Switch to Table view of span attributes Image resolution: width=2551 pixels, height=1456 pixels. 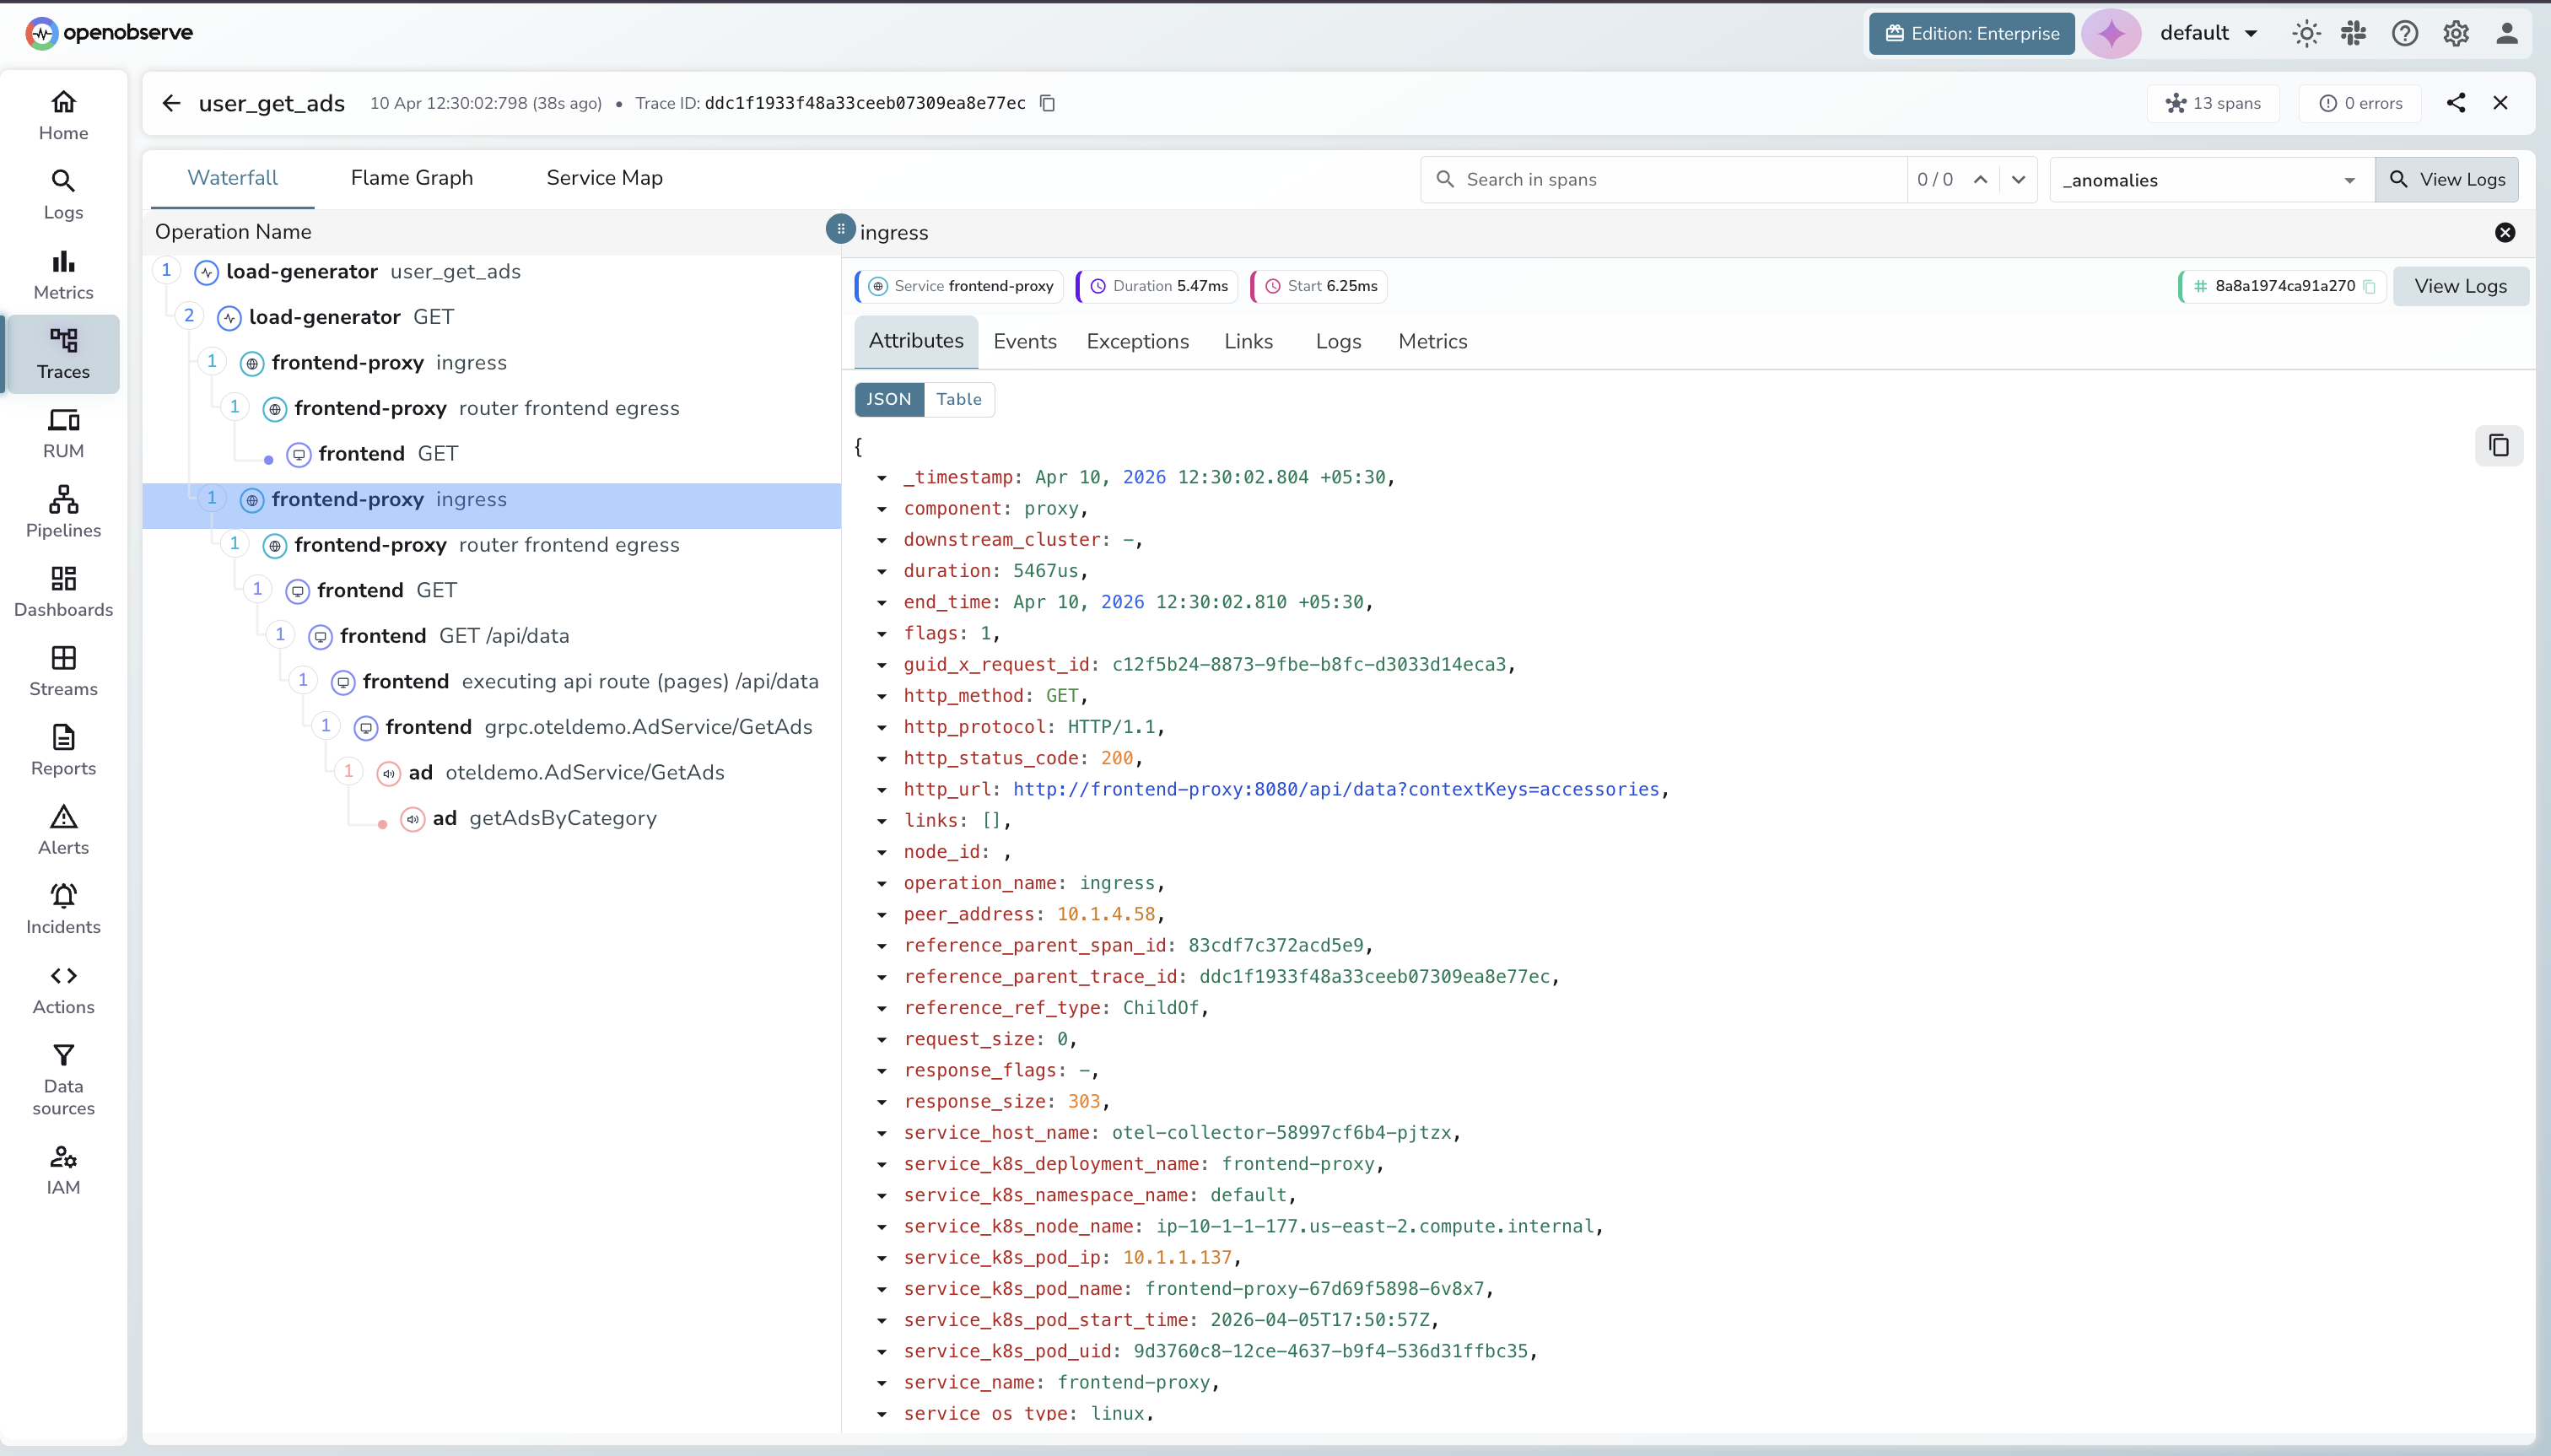click(958, 399)
